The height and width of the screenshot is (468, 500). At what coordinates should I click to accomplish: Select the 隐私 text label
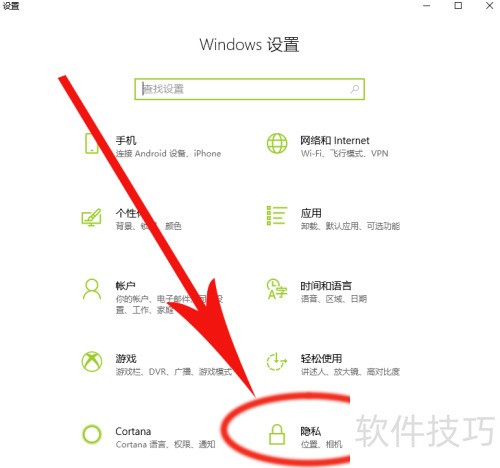pyautogui.click(x=311, y=432)
